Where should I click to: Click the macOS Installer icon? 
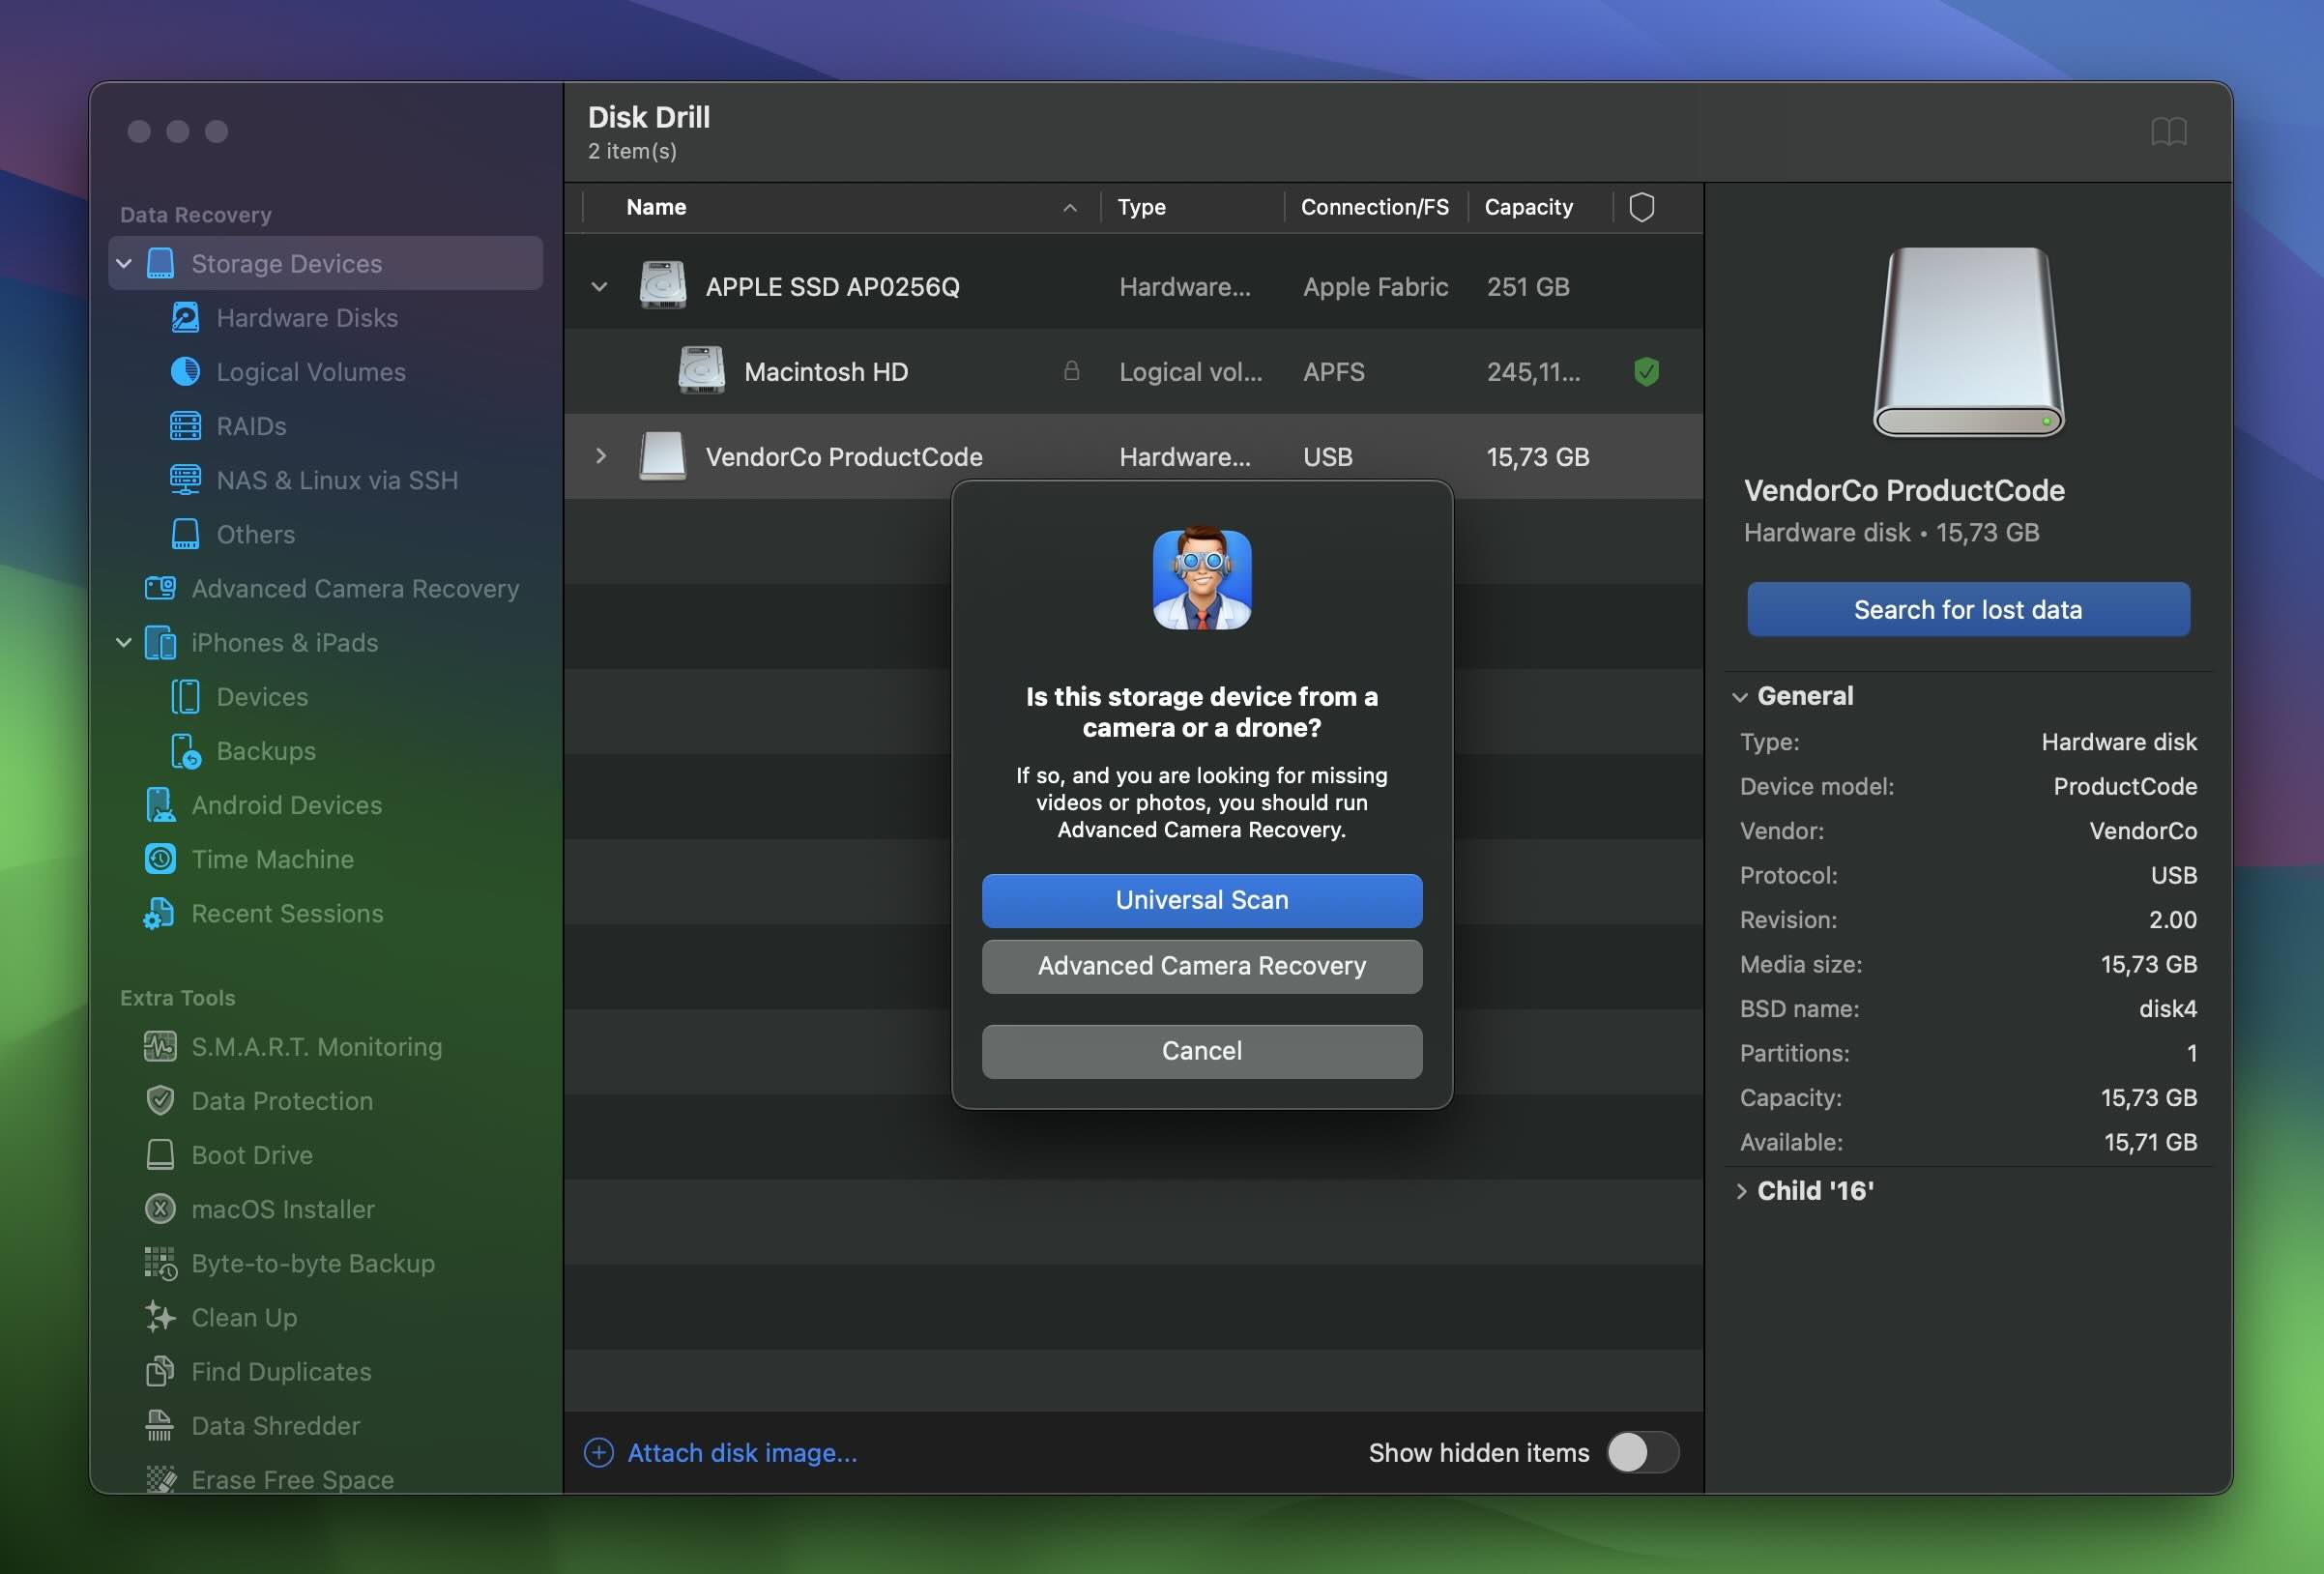160,1209
